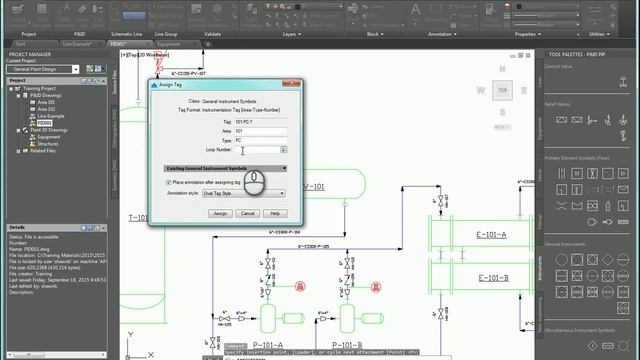Image resolution: width=640 pixels, height=360 pixels.
Task: Open the Instruments tool palette tab
Action: tap(540, 268)
